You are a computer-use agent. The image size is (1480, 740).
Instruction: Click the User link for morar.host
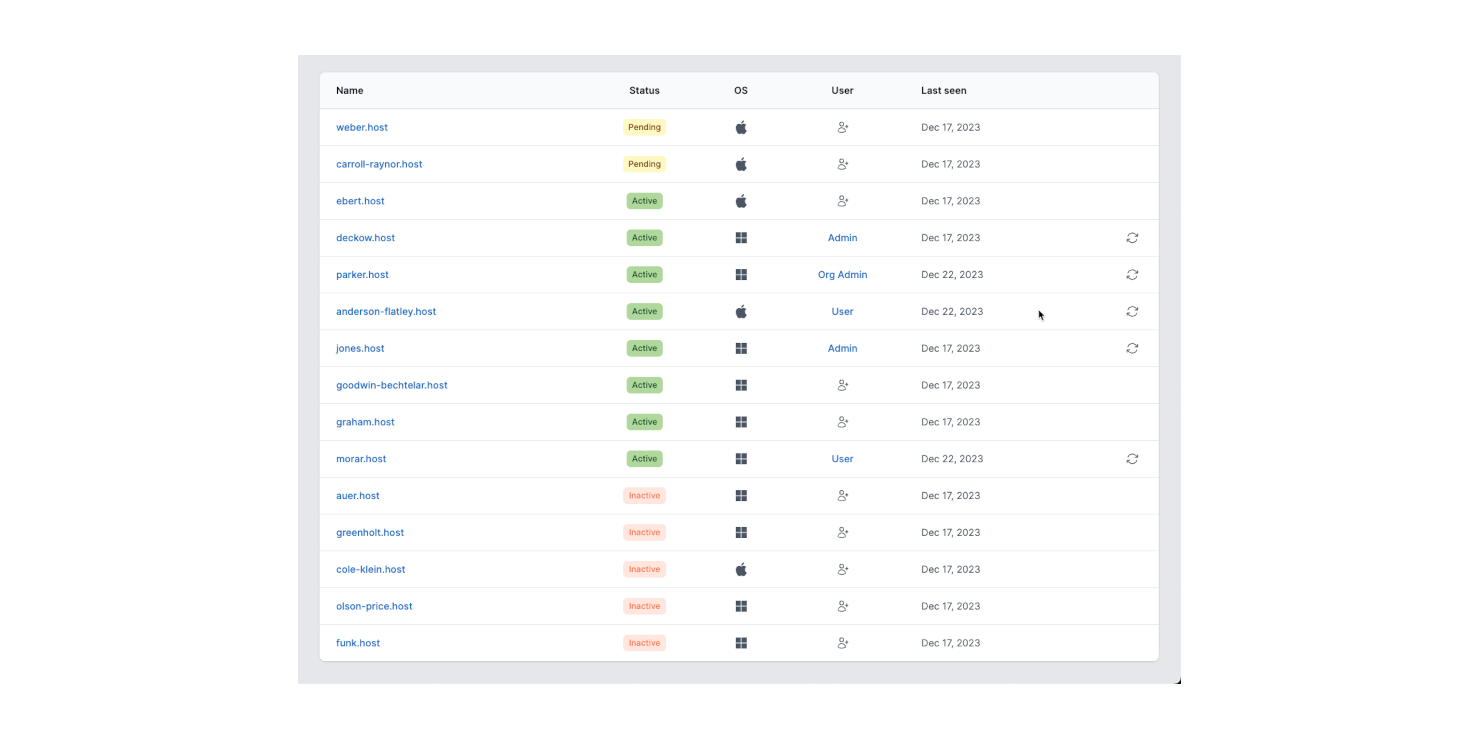click(842, 459)
